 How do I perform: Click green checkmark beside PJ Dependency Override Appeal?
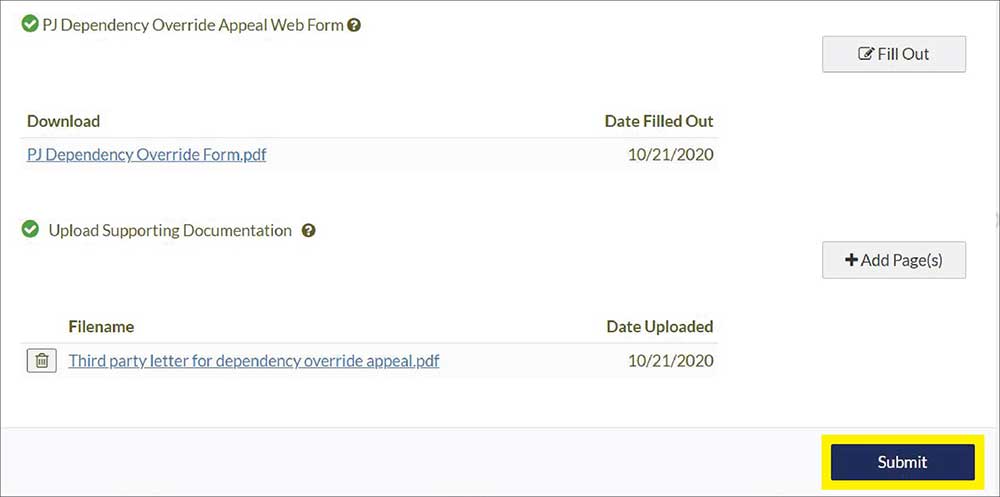pyautogui.click(x=29, y=24)
